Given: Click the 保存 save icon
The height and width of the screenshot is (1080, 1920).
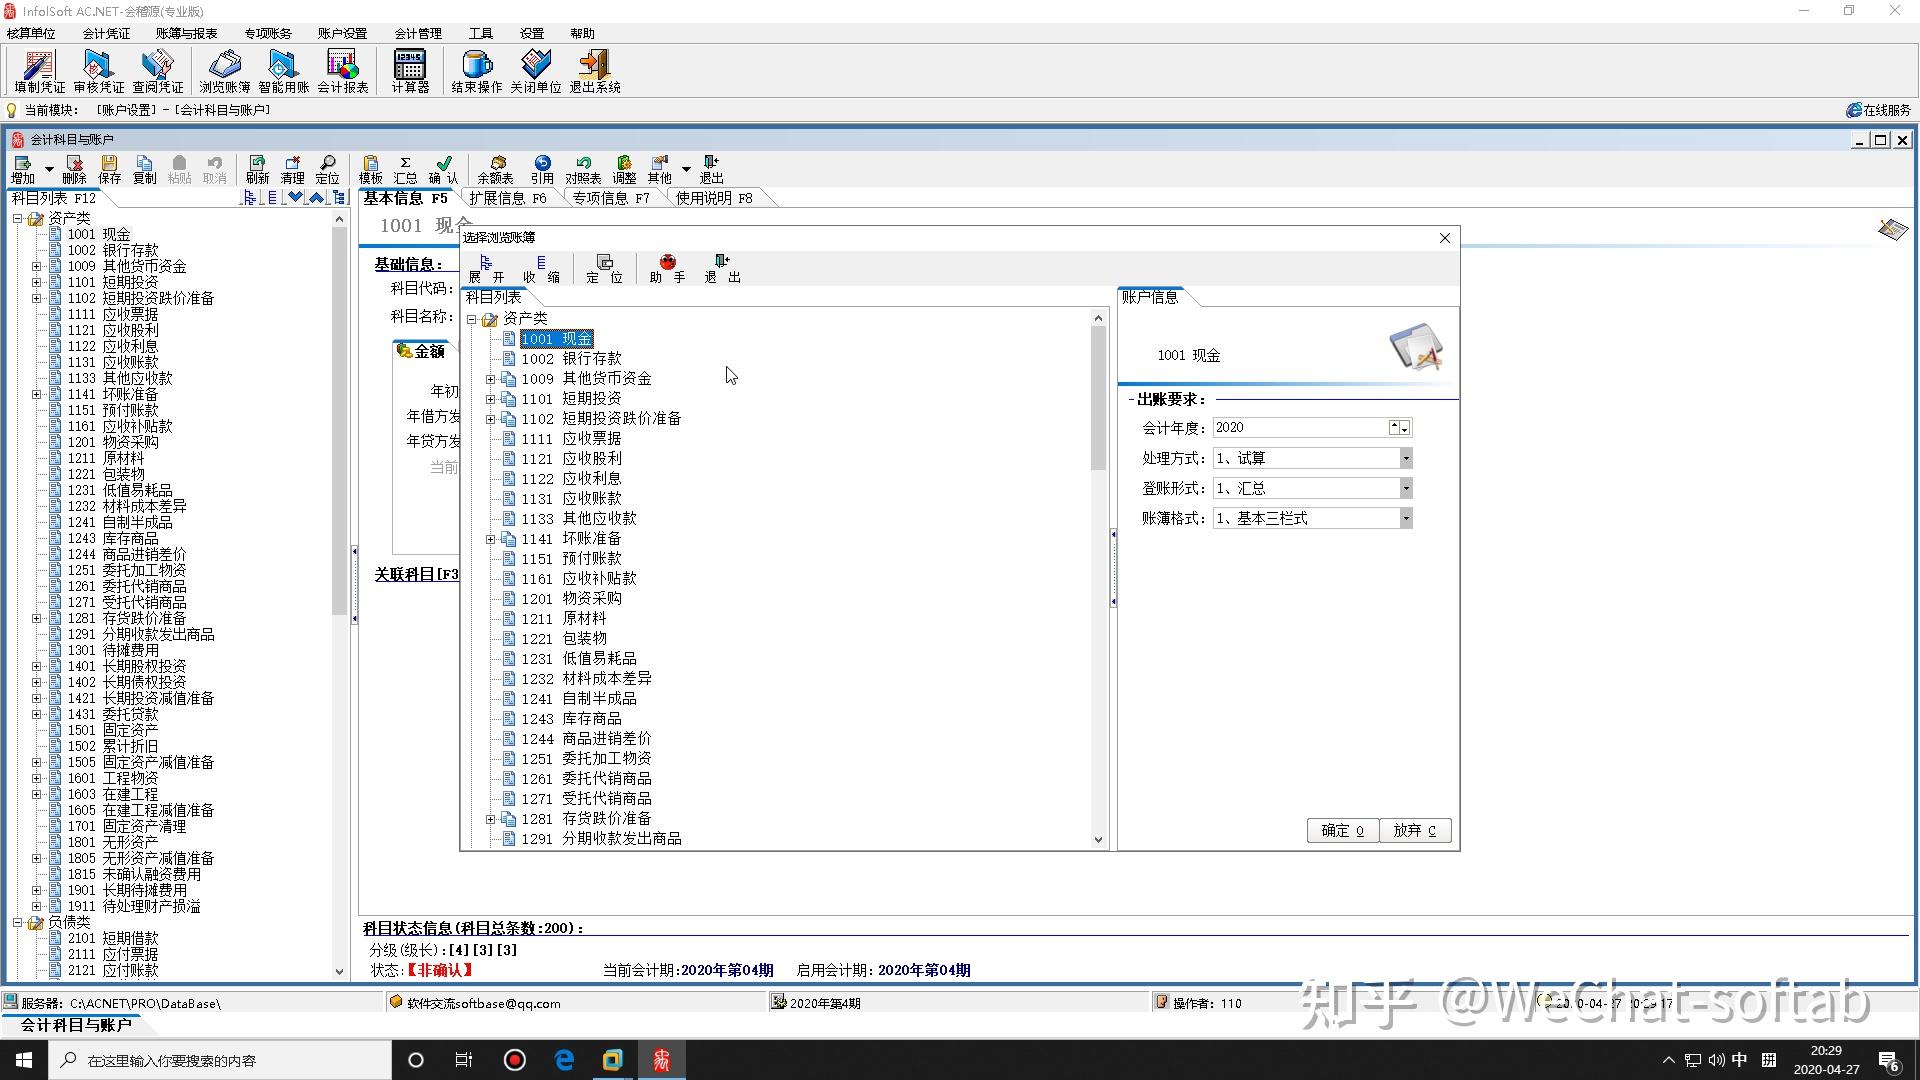Looking at the screenshot, I should pos(109,169).
